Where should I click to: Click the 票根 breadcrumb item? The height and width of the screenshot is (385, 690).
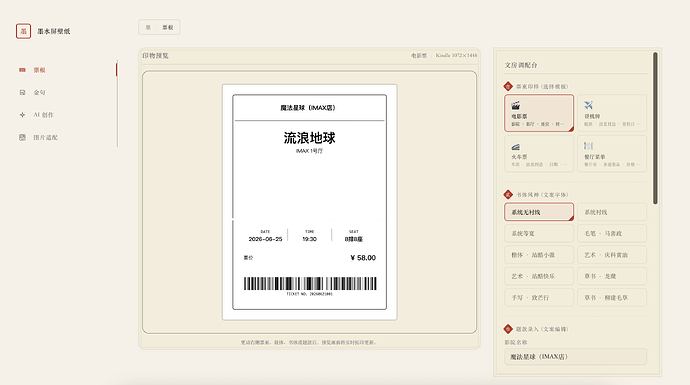pyautogui.click(x=168, y=27)
